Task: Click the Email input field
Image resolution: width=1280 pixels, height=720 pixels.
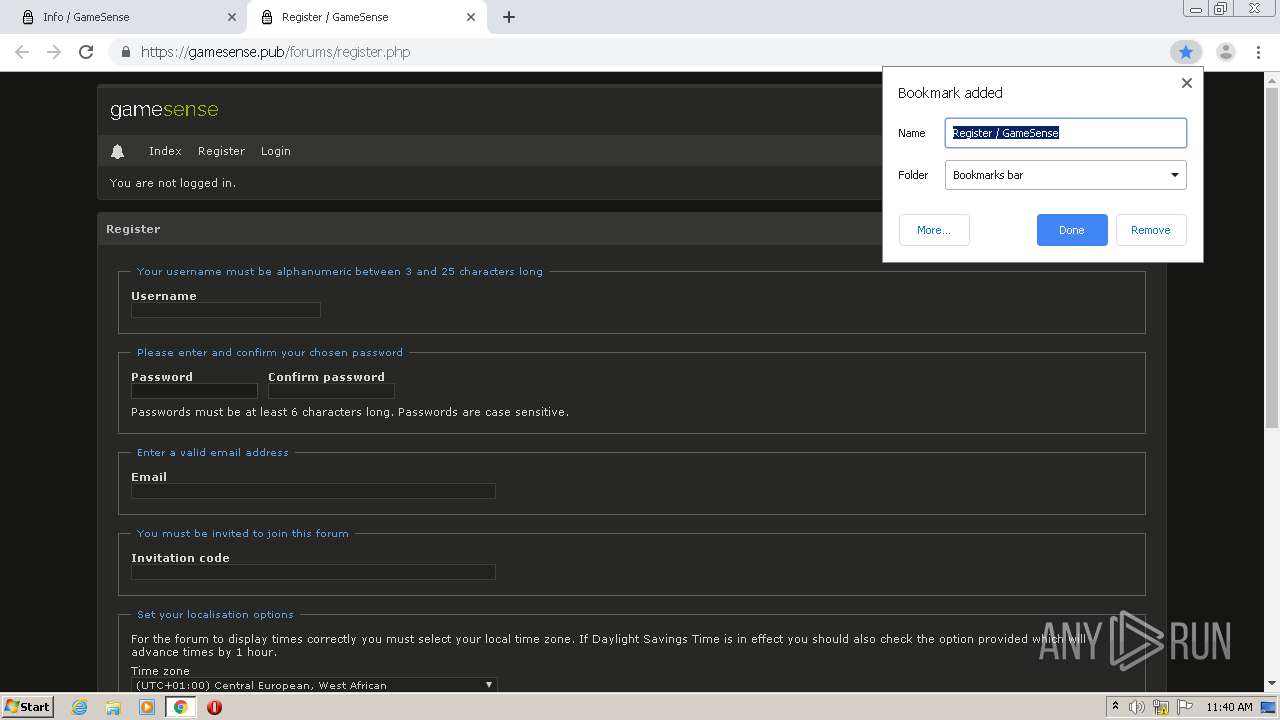Action: (x=313, y=491)
